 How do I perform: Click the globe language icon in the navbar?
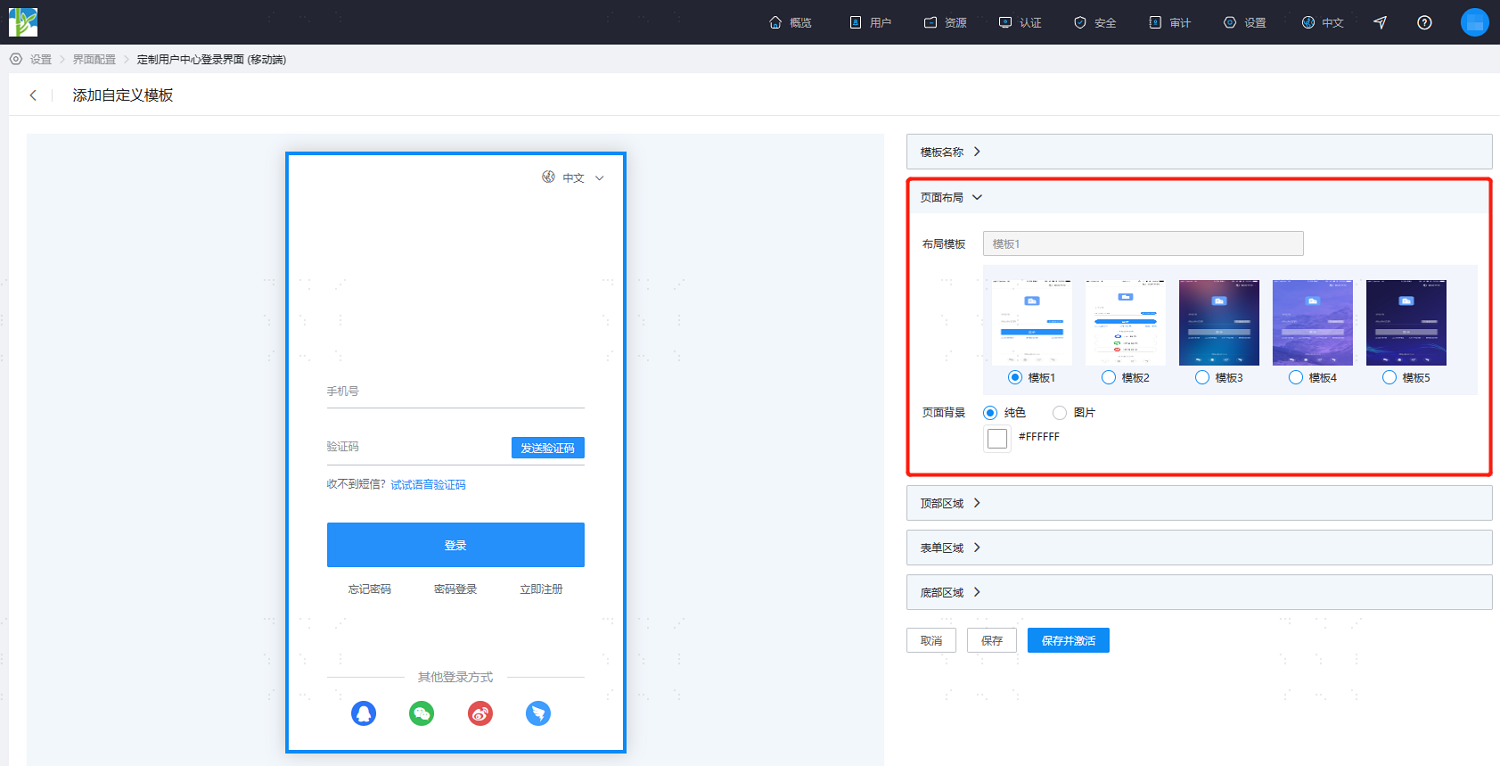pos(1308,22)
